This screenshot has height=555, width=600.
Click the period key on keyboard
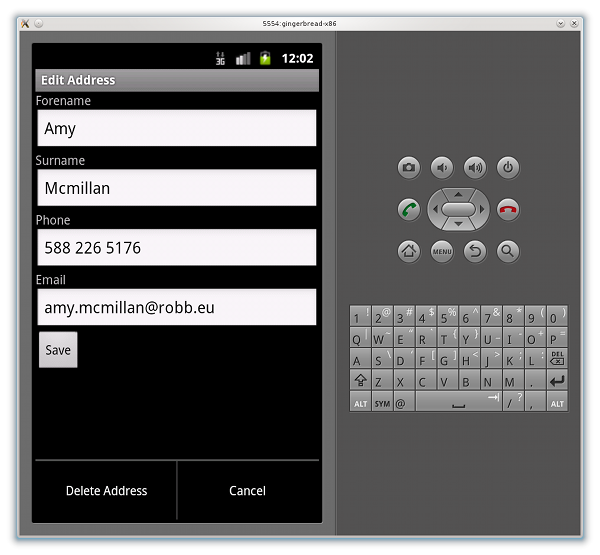click(x=535, y=380)
